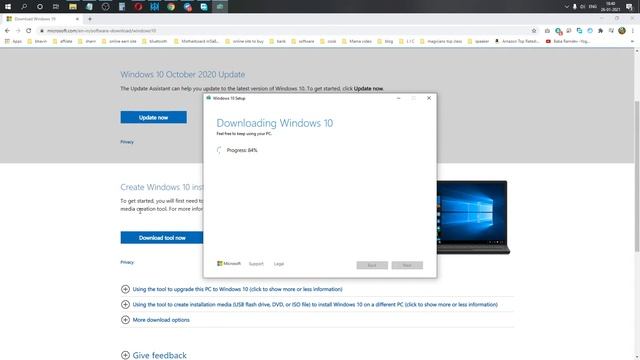Expand create installation media instructions
640x360 pixels.
(x=309, y=304)
